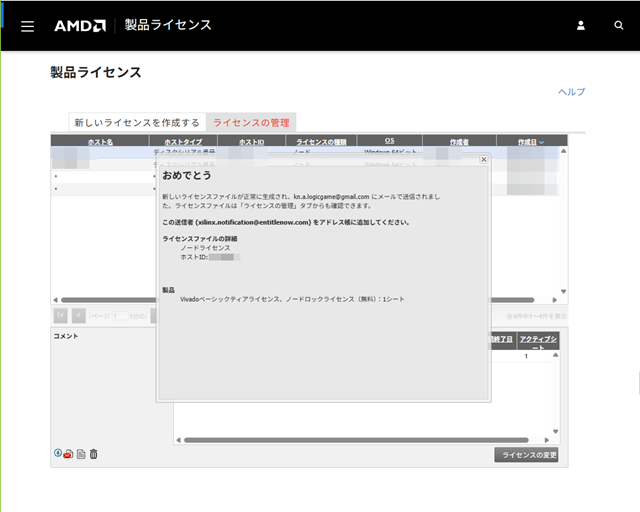Click license table scroll down arrow
This screenshot has width=640, height=512.
click(x=563, y=292)
